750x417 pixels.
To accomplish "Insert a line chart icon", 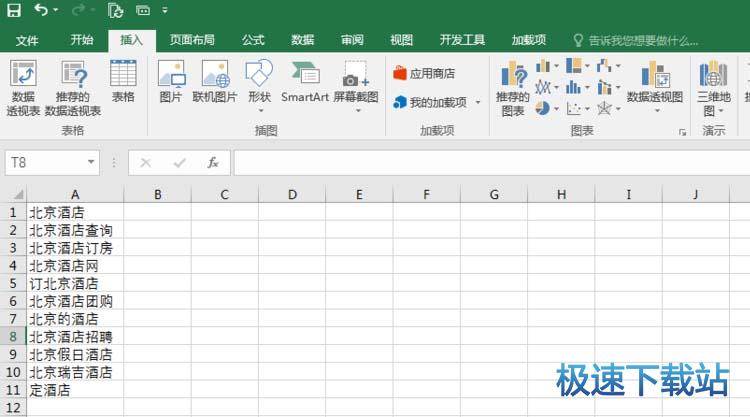I will 542,87.
